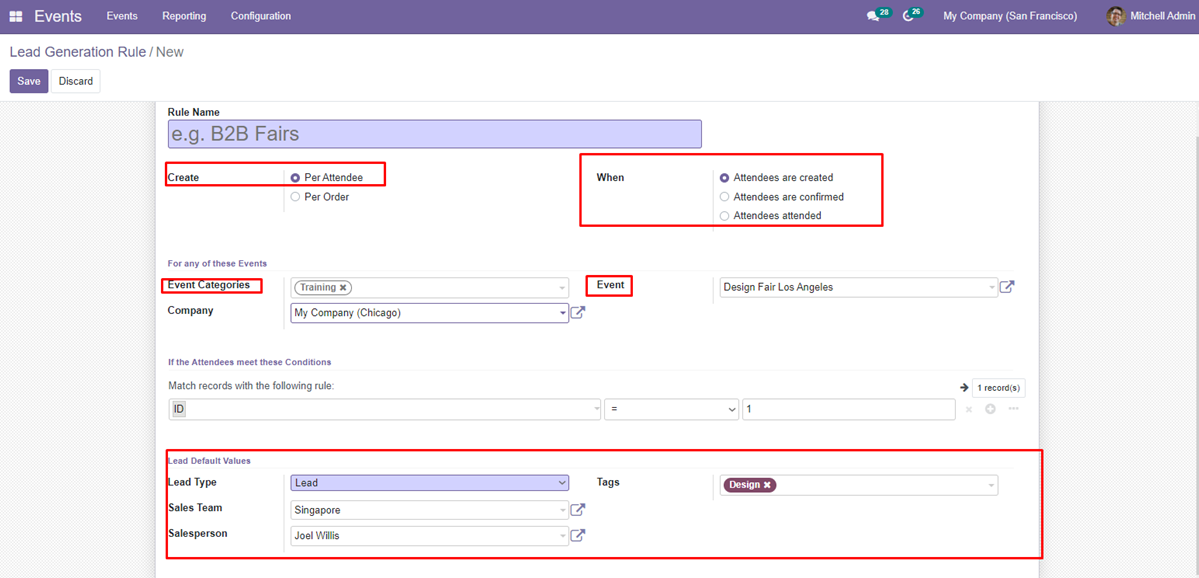
Task: Open the Reporting menu
Action: pos(184,17)
